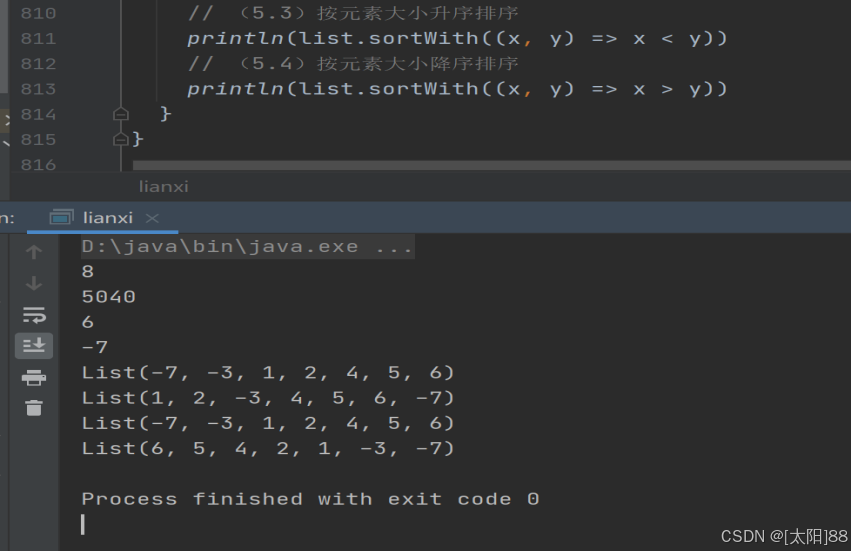Click line number 810 in the gutter
The height and width of the screenshot is (552, 852).
click(x=38, y=13)
